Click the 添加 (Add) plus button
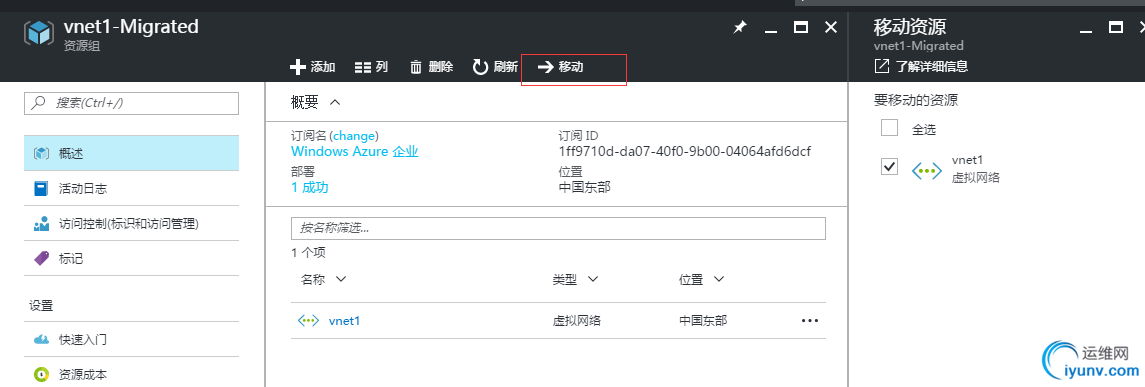 pyautogui.click(x=313, y=67)
